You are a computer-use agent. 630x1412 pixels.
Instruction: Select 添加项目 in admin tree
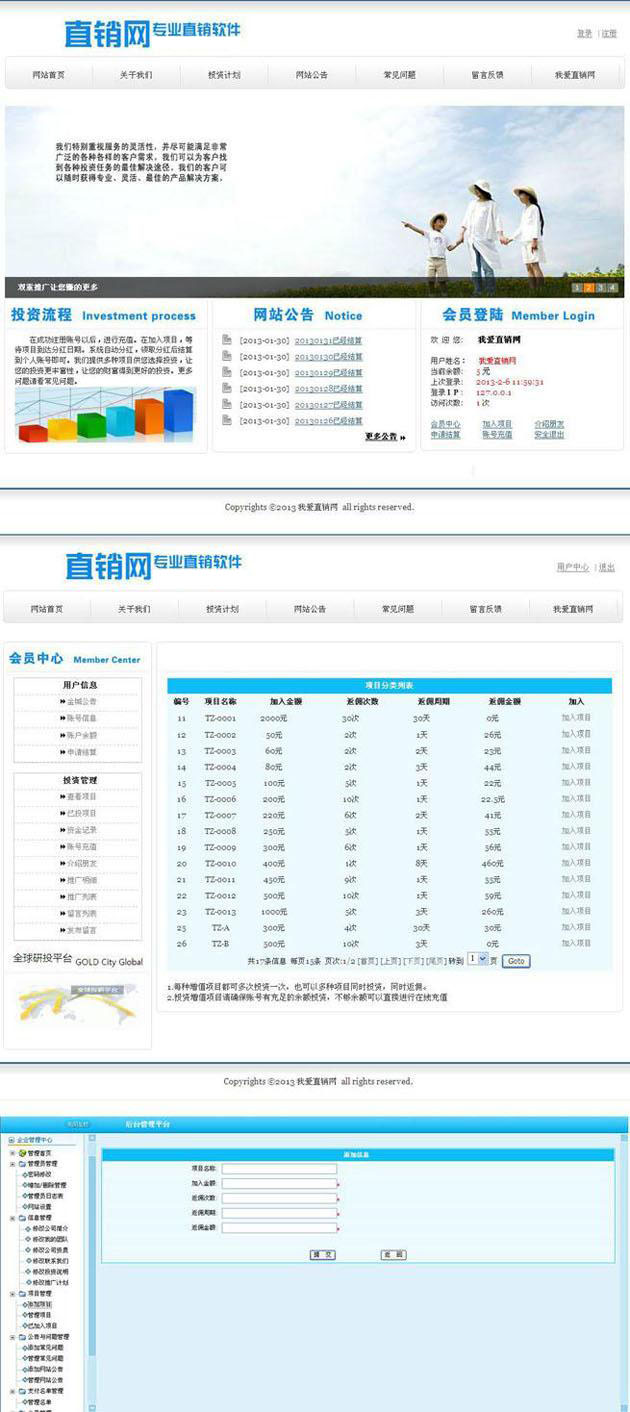pyautogui.click(x=38, y=1304)
